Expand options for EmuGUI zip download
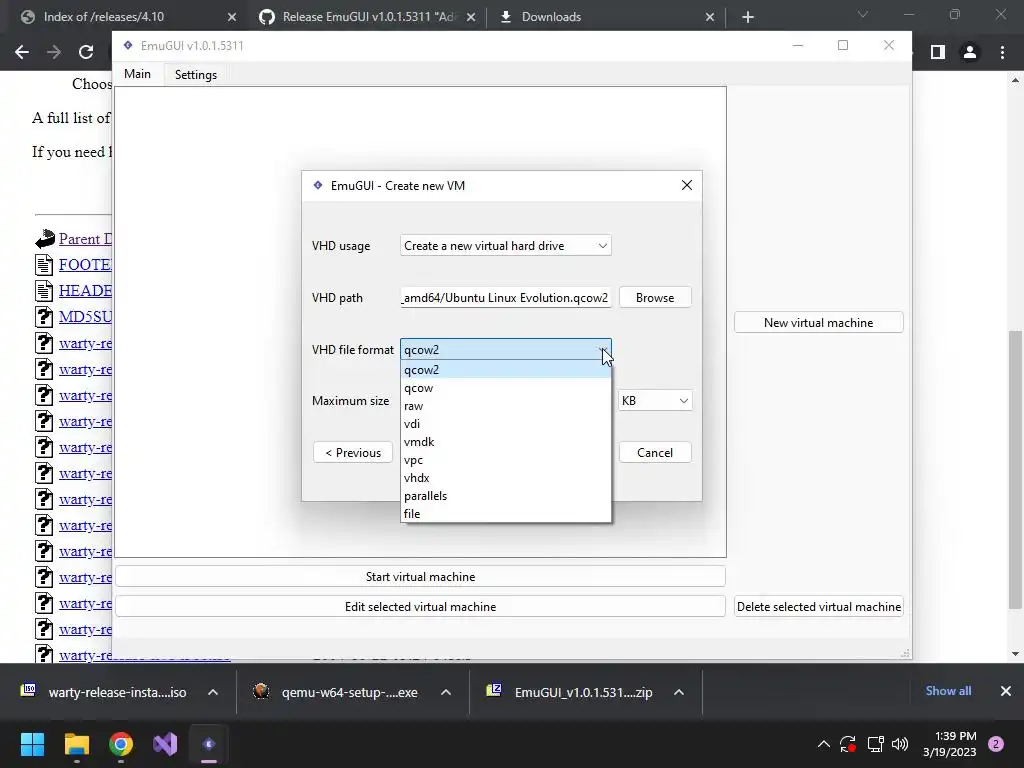The height and width of the screenshot is (768, 1024). (679, 692)
